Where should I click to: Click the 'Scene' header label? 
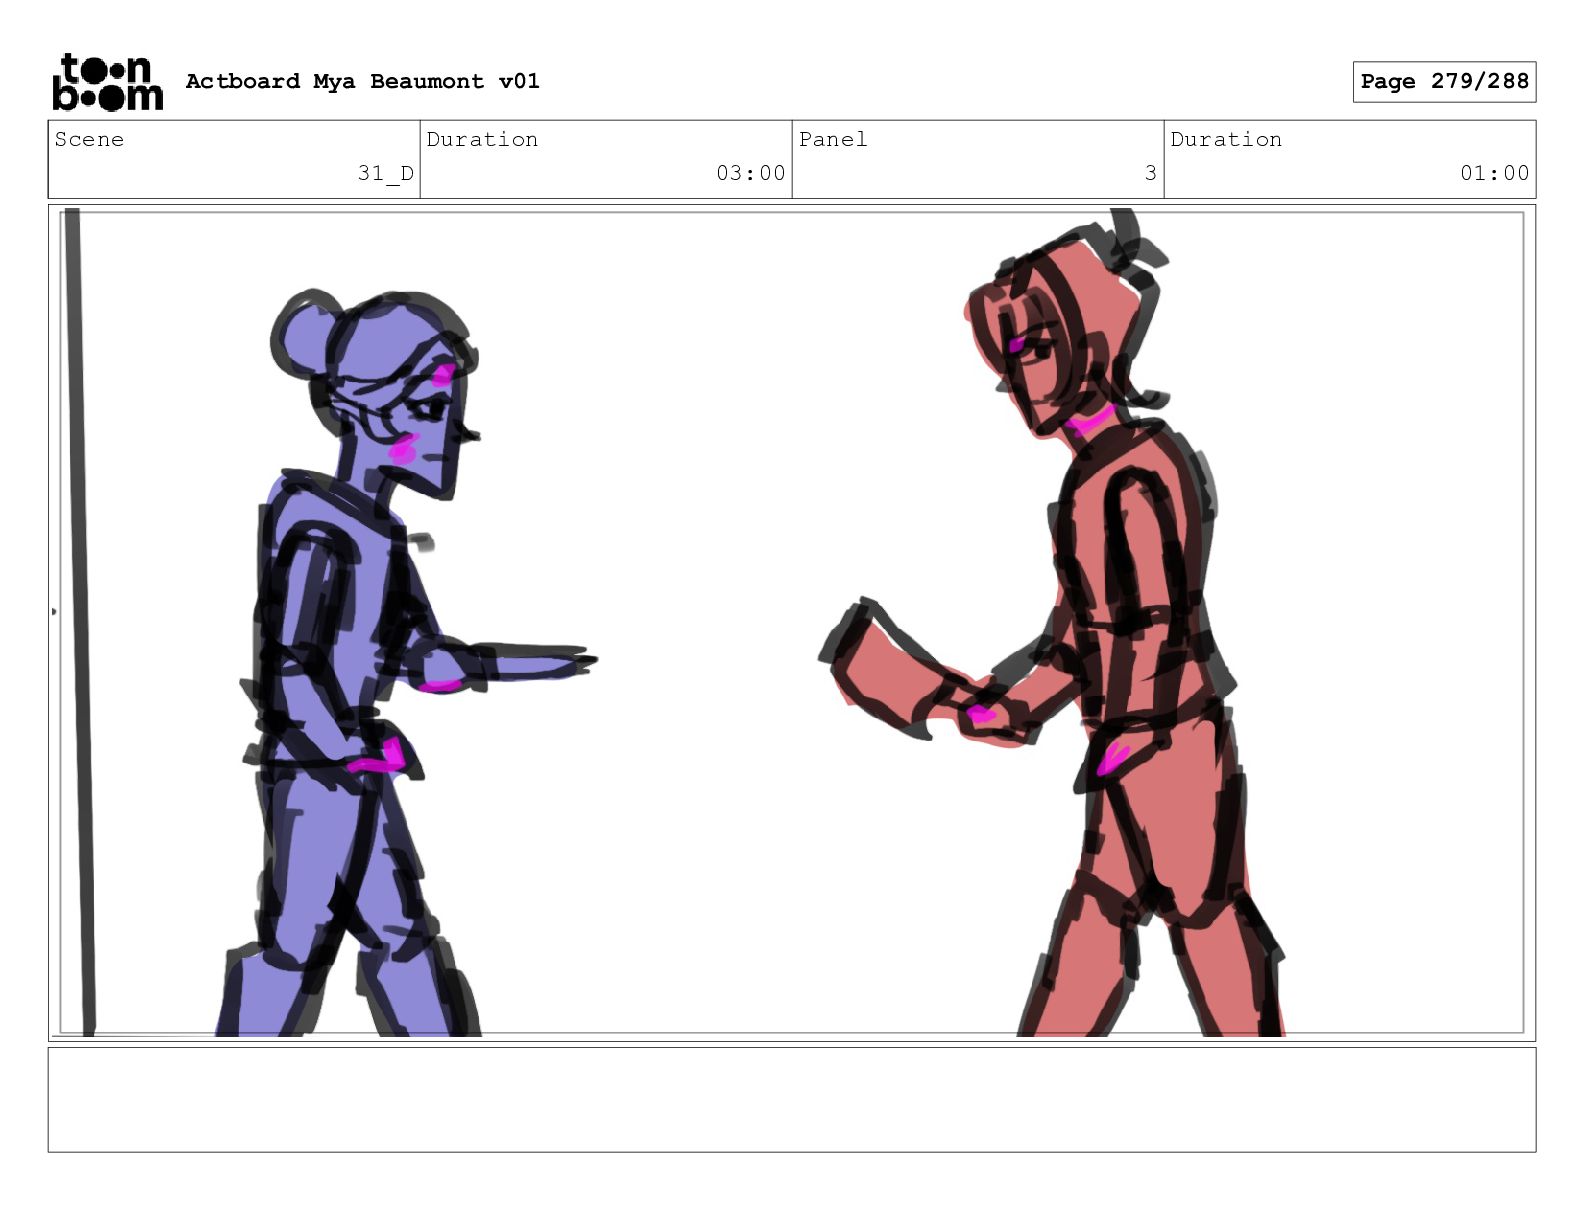coord(89,139)
